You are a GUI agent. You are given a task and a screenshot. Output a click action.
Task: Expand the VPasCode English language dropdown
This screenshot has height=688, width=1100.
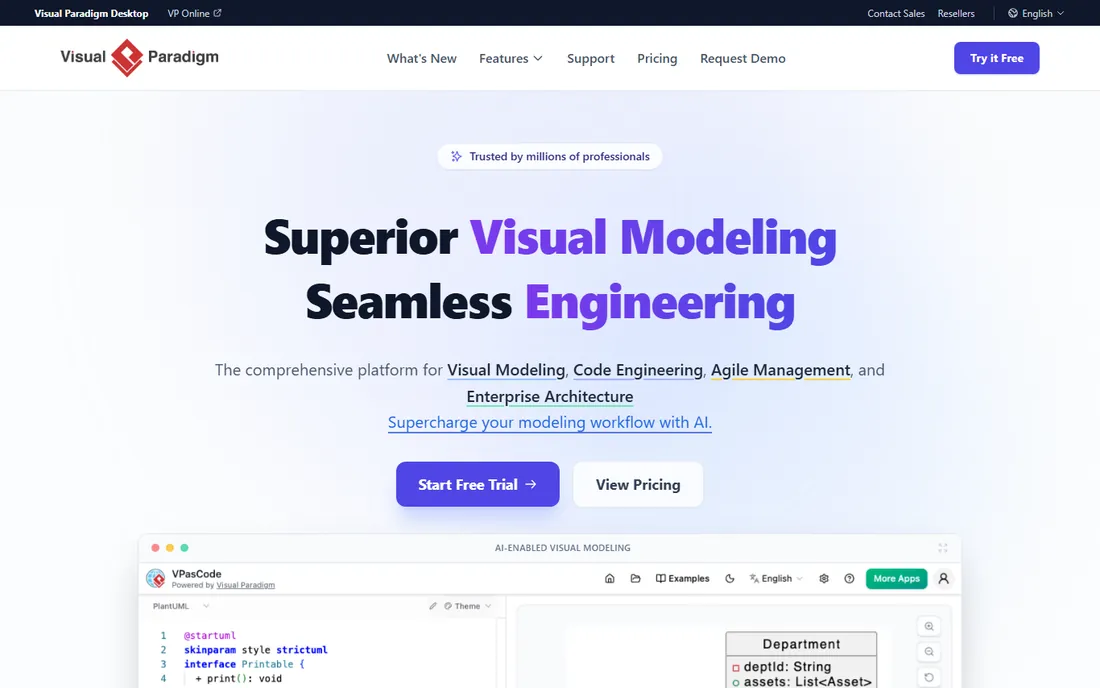coord(776,579)
